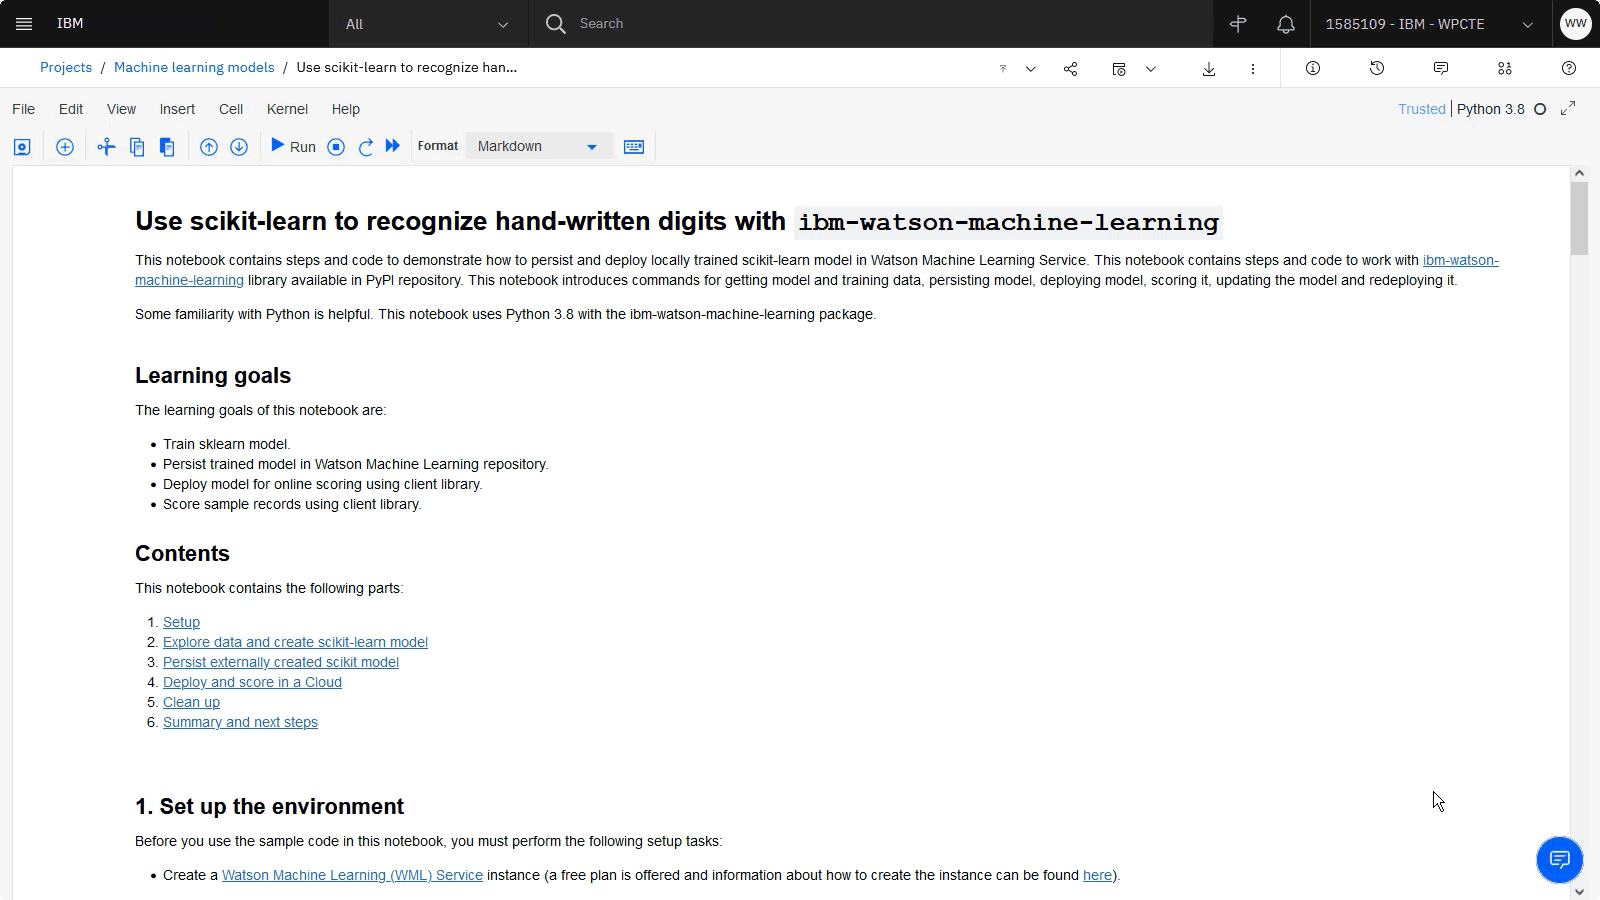This screenshot has width=1600, height=900.
Task: Open the Edit menu
Action: [71, 109]
